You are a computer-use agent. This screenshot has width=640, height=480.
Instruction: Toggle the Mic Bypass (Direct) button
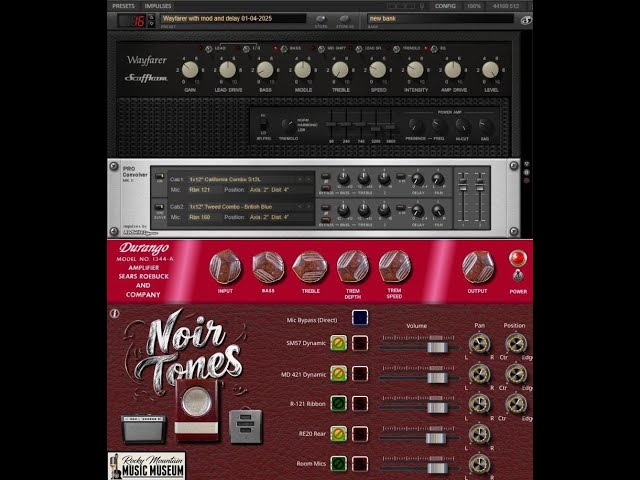tap(360, 318)
